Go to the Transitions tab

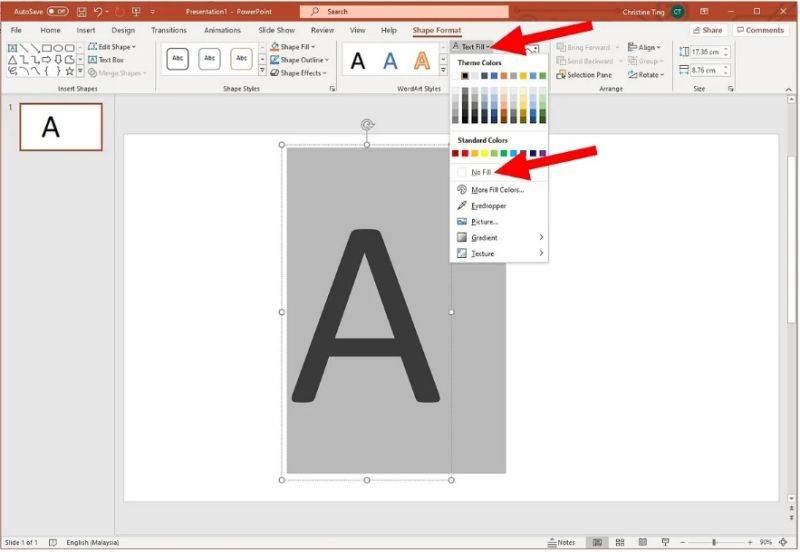coord(169,30)
